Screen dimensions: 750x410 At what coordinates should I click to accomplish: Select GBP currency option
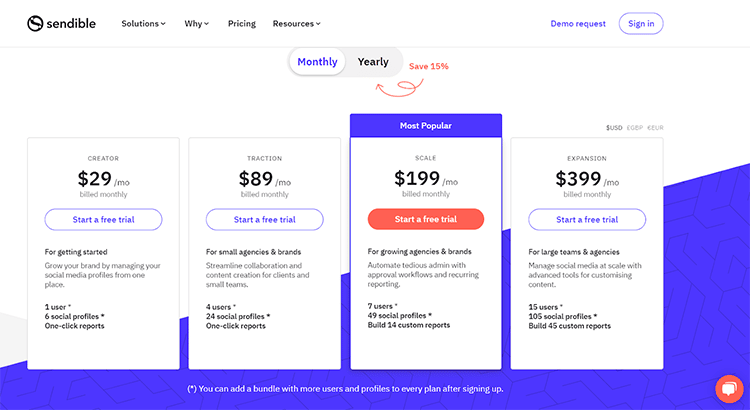(x=635, y=128)
